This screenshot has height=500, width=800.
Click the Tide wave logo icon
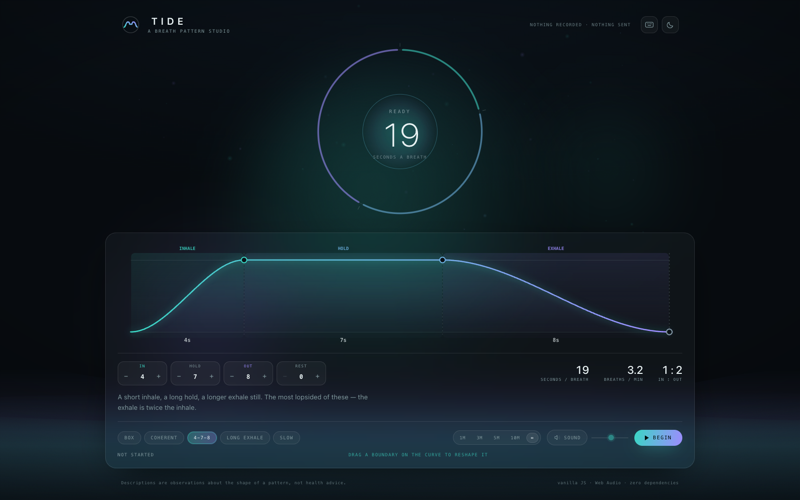point(131,24)
